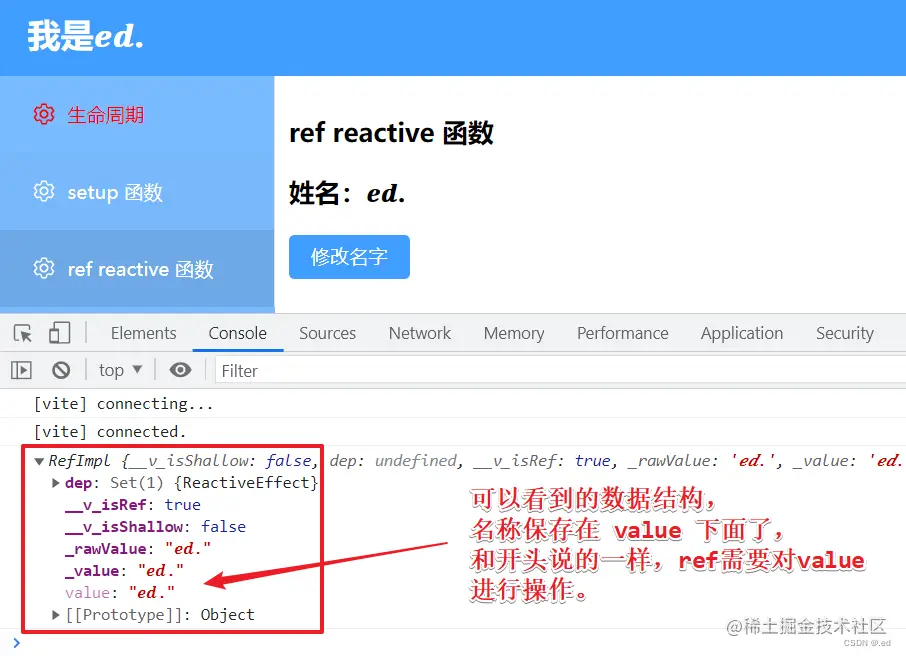Click the gear icon beside setup 函数
This screenshot has height=656, width=906.
(44, 191)
